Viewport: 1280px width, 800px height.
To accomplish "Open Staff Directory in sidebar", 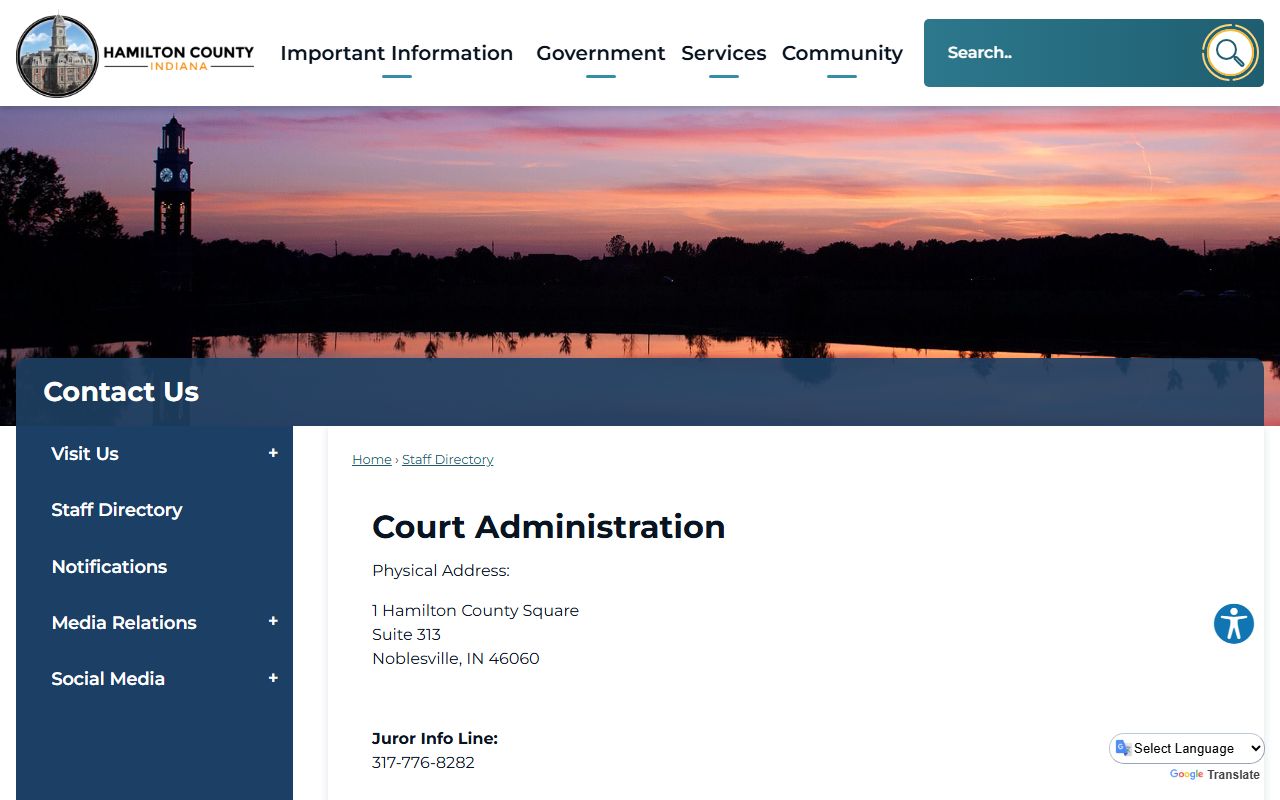I will pyautogui.click(x=117, y=510).
